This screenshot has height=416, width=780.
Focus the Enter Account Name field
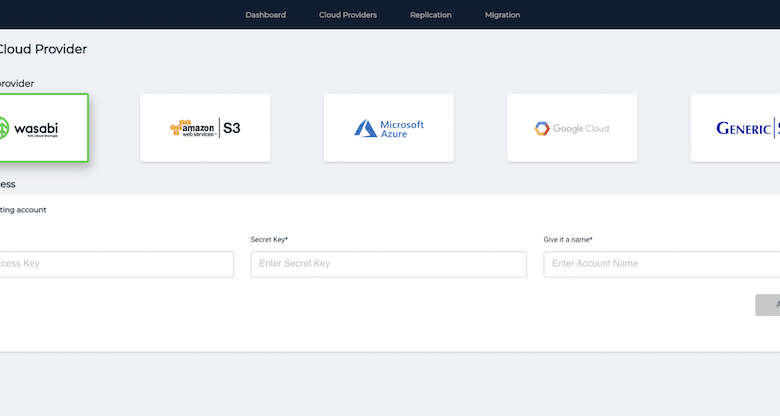click(662, 264)
